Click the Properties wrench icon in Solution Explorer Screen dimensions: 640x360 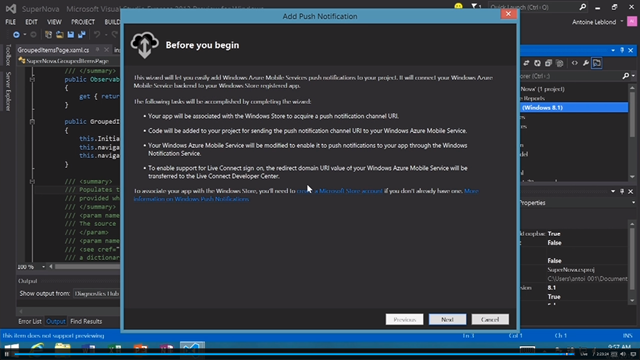(586, 63)
